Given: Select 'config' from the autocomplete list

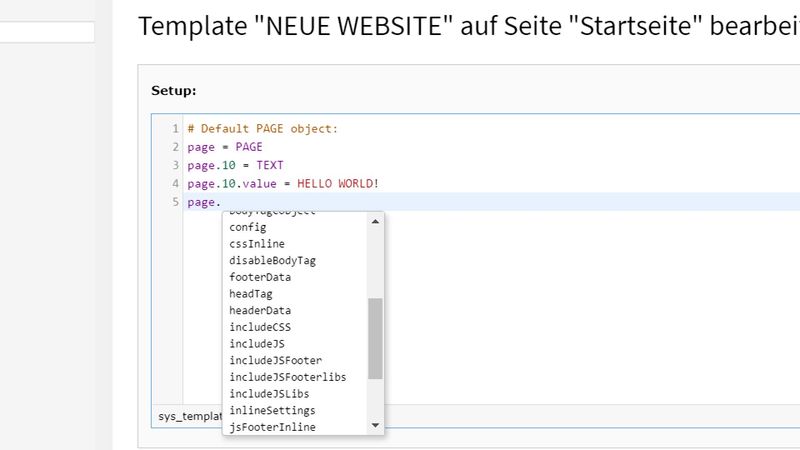Looking at the screenshot, I should (x=248, y=227).
